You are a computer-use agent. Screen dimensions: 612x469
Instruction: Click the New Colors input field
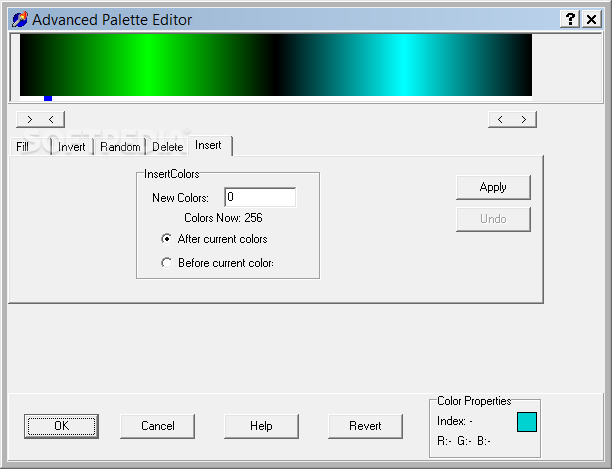pyautogui.click(x=260, y=197)
